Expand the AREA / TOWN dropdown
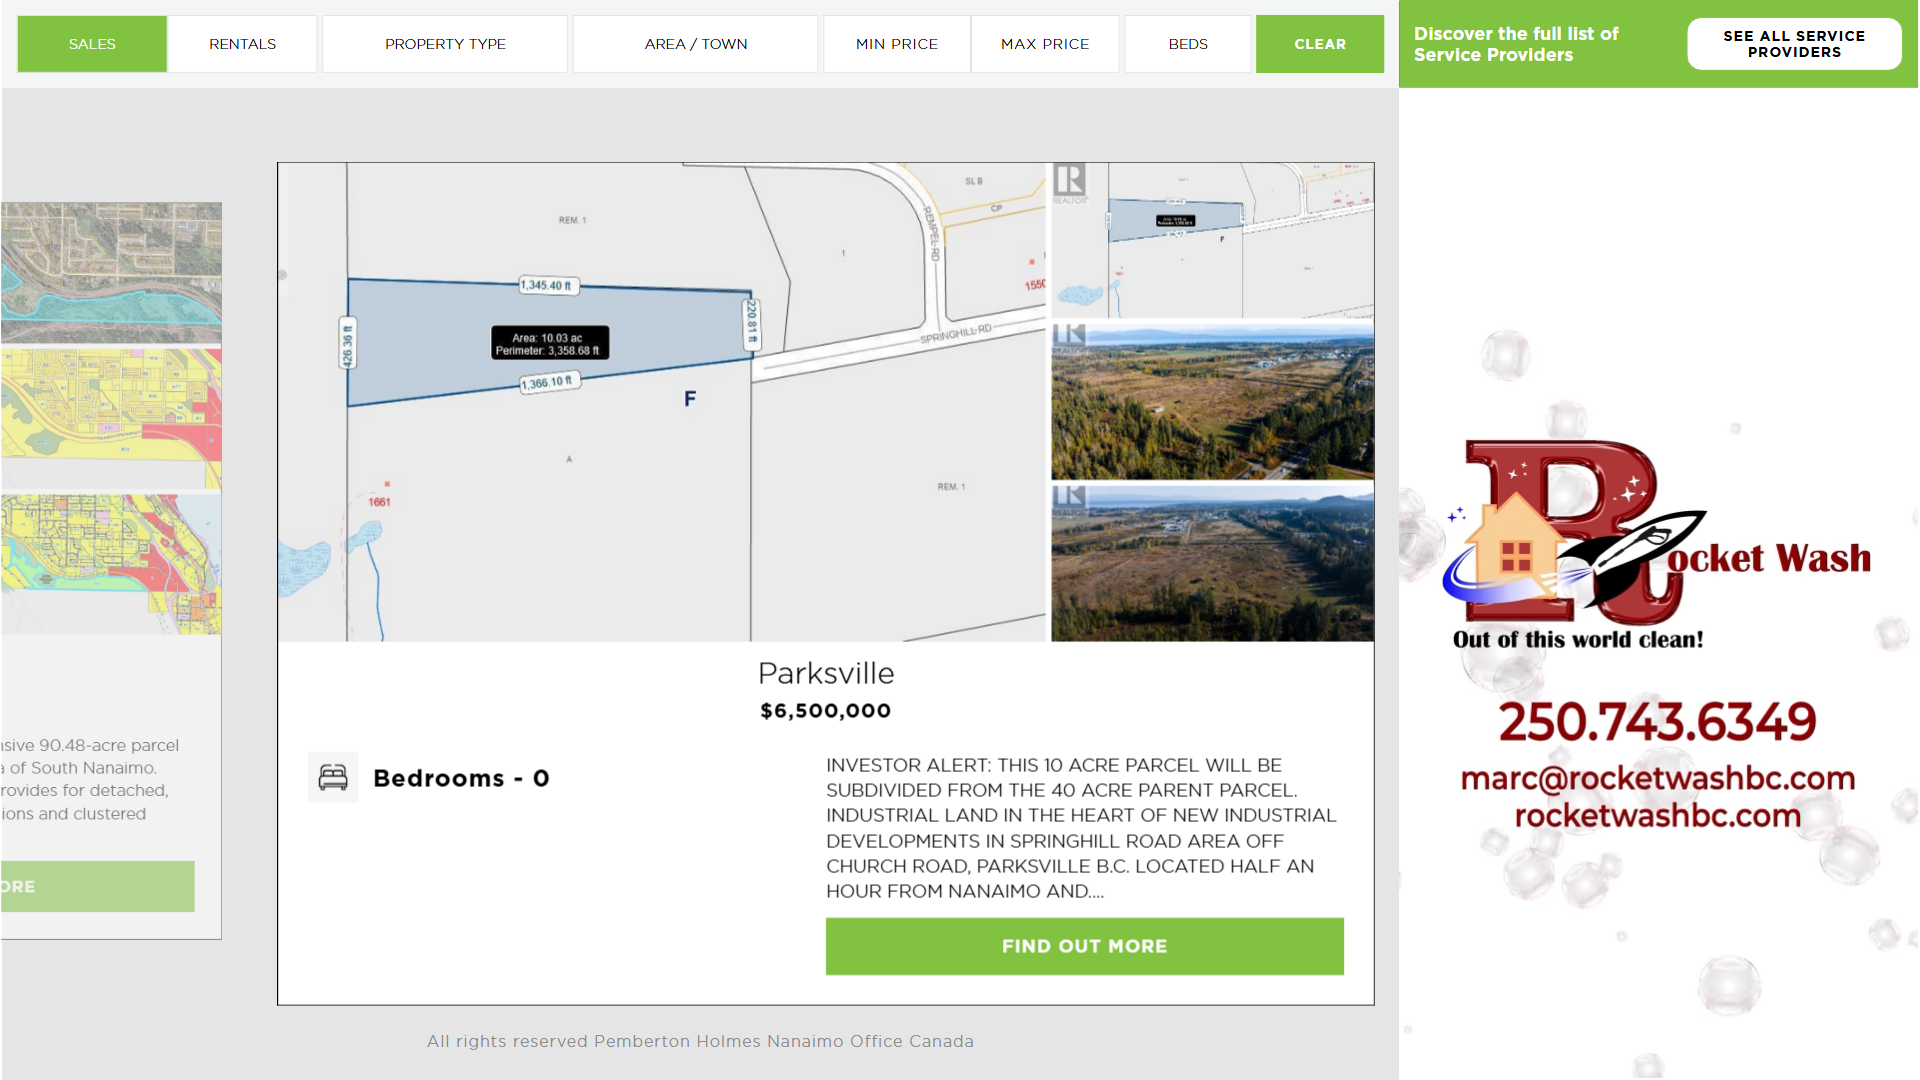This screenshot has width=1920, height=1080. point(695,44)
